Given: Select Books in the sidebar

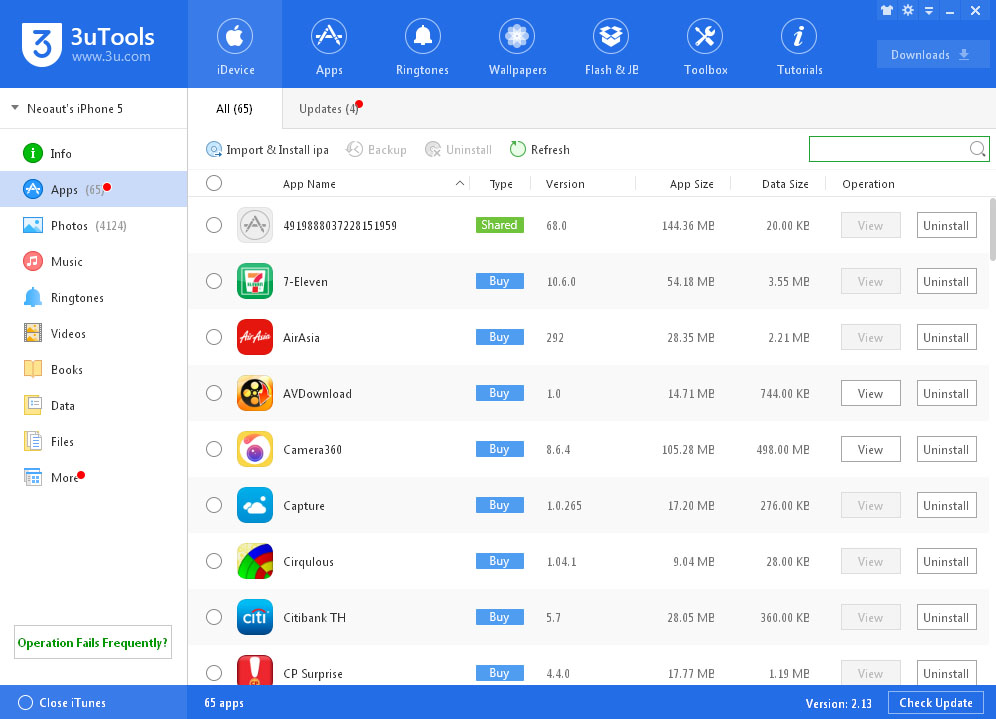Looking at the screenshot, I should tap(94, 370).
